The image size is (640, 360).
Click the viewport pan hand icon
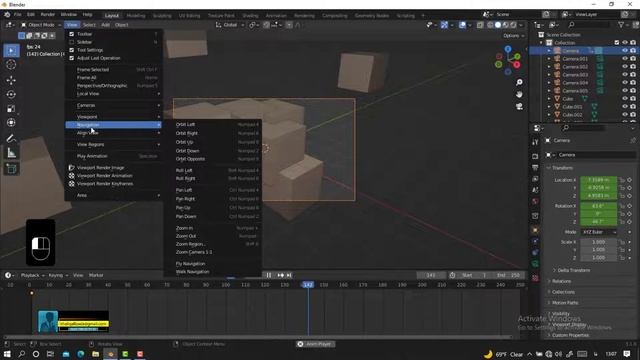click(x=519, y=94)
